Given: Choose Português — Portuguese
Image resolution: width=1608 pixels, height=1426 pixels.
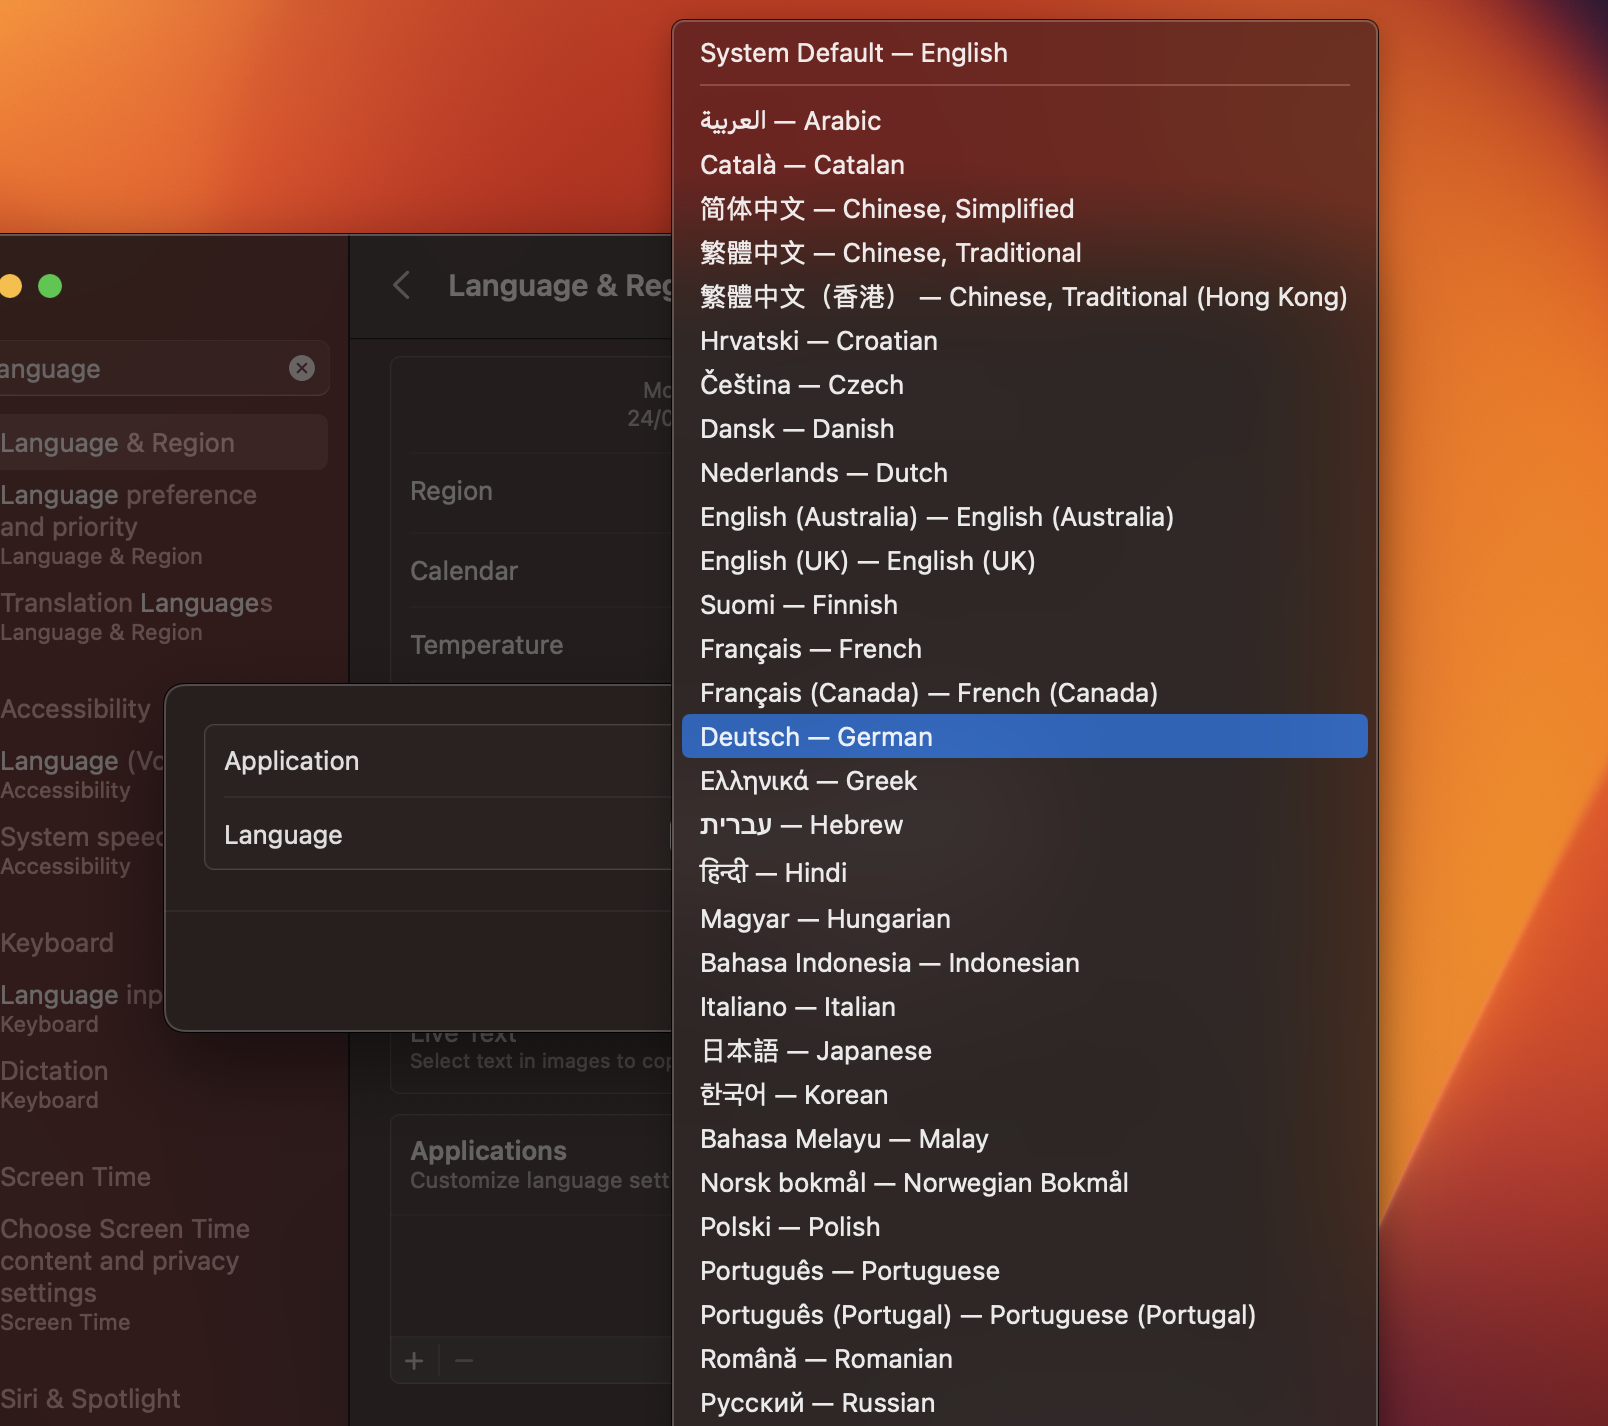Looking at the screenshot, I should tap(1024, 1271).
